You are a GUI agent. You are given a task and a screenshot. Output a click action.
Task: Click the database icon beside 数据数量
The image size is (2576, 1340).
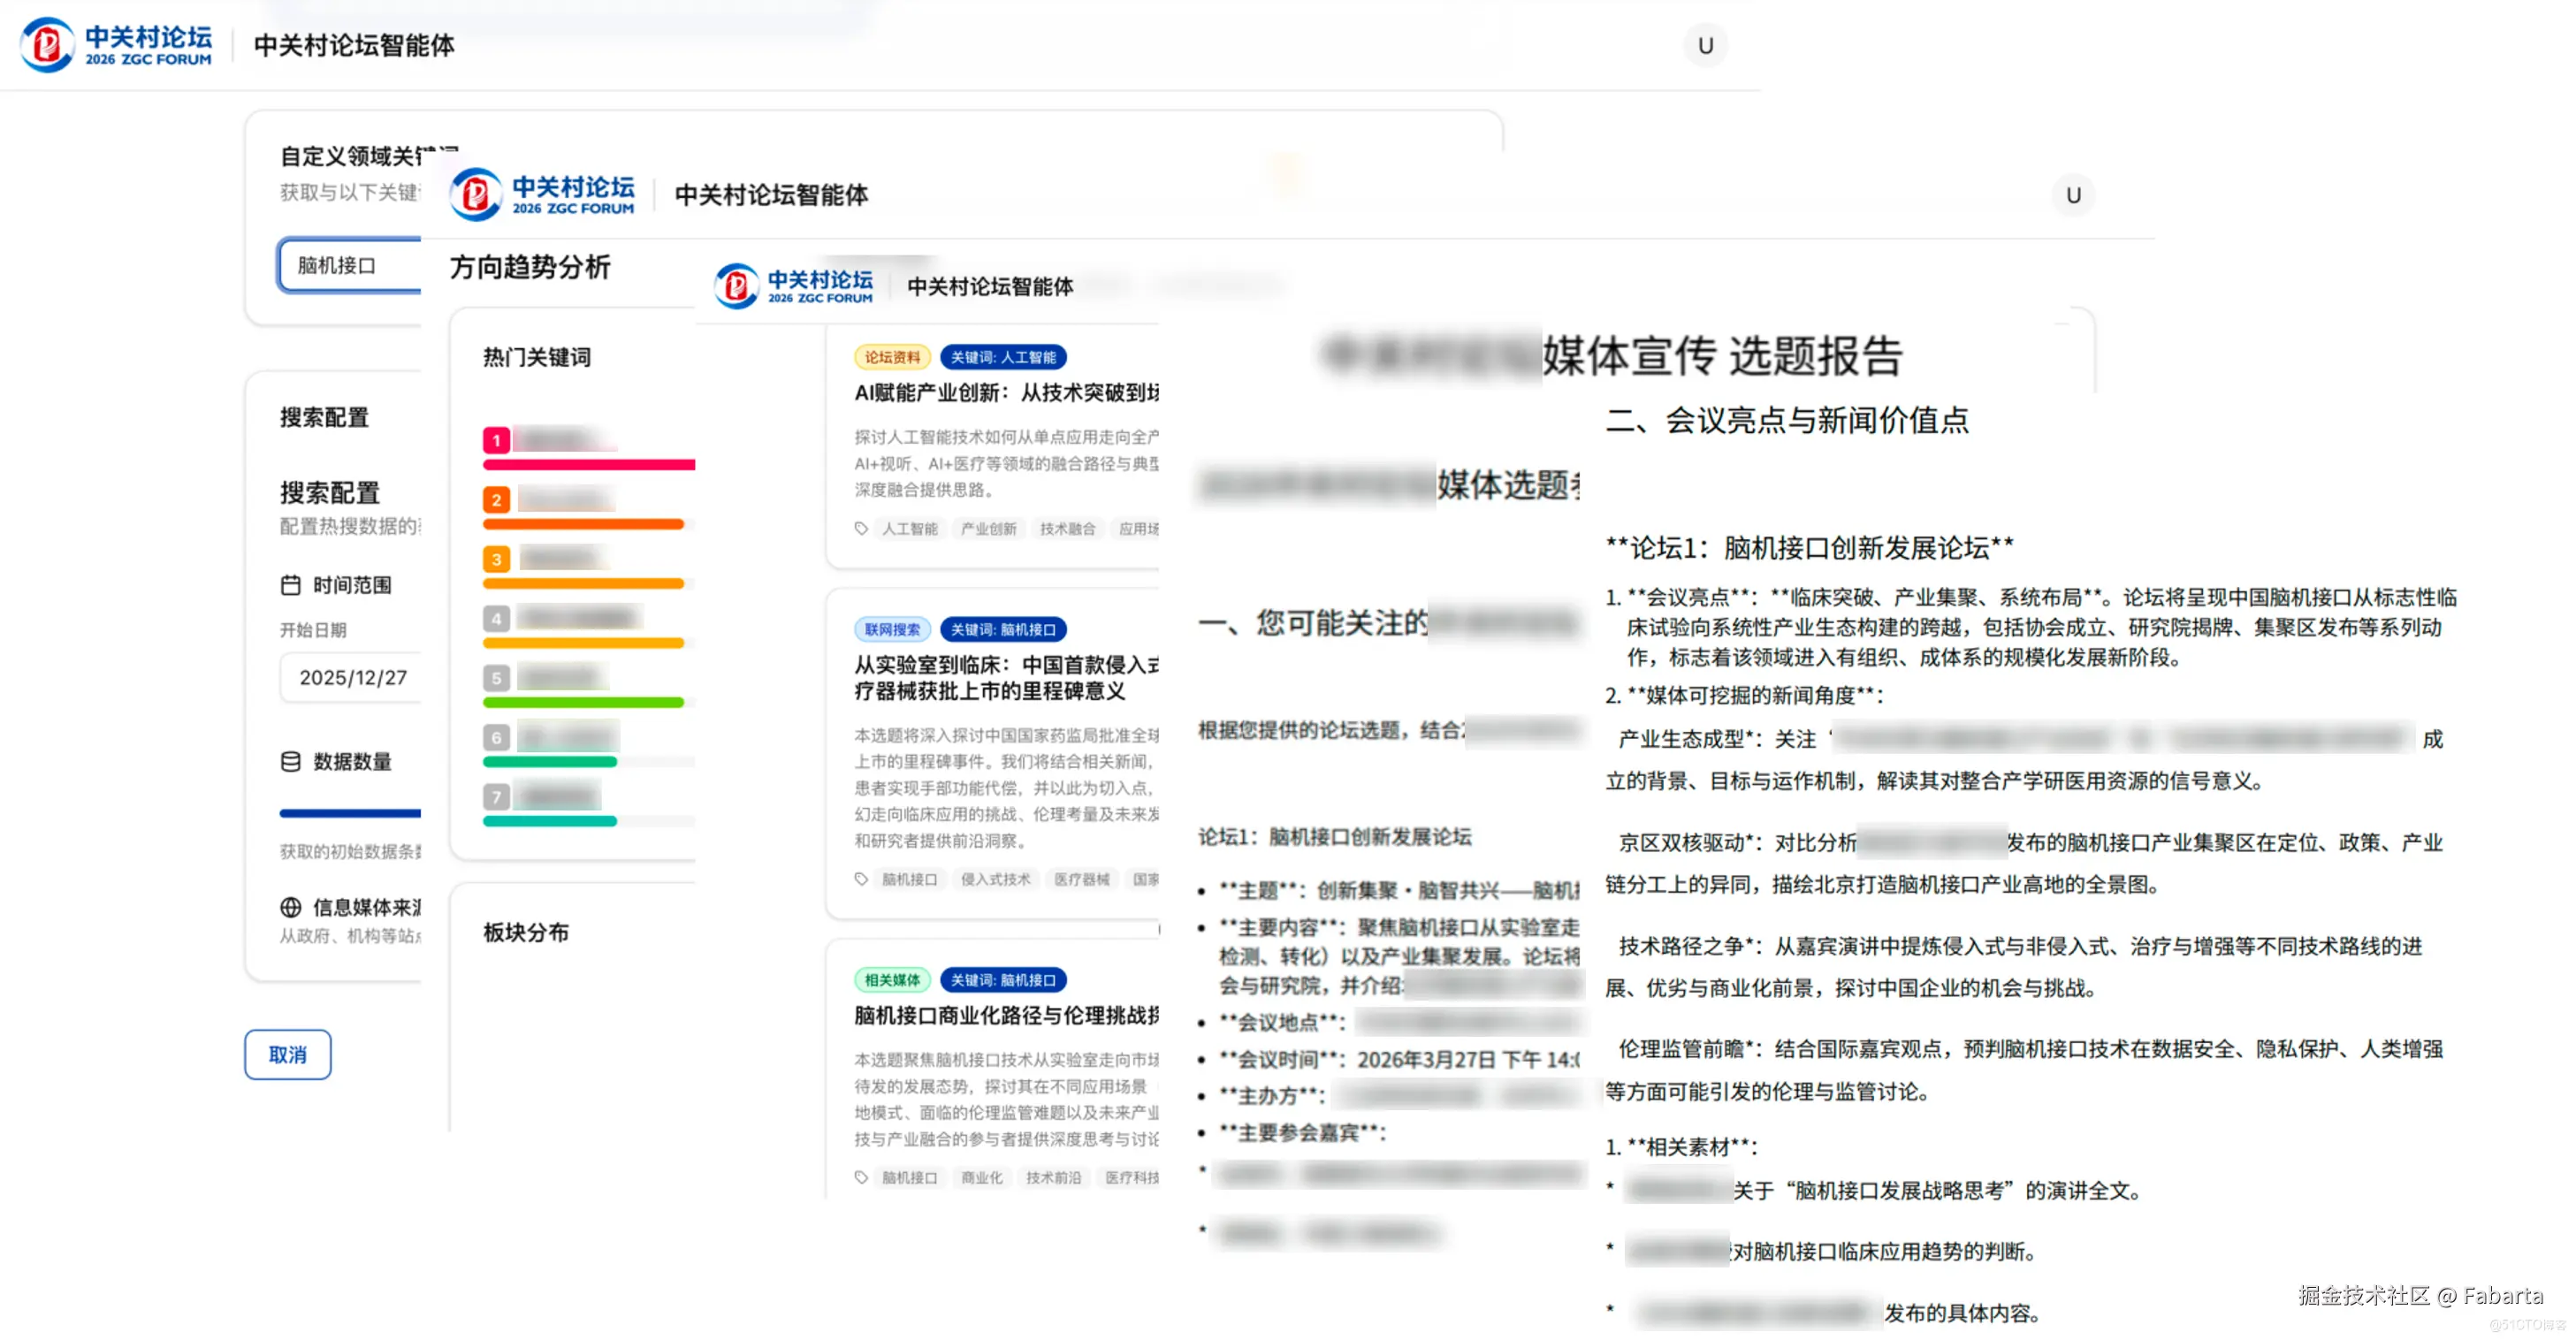point(289,762)
